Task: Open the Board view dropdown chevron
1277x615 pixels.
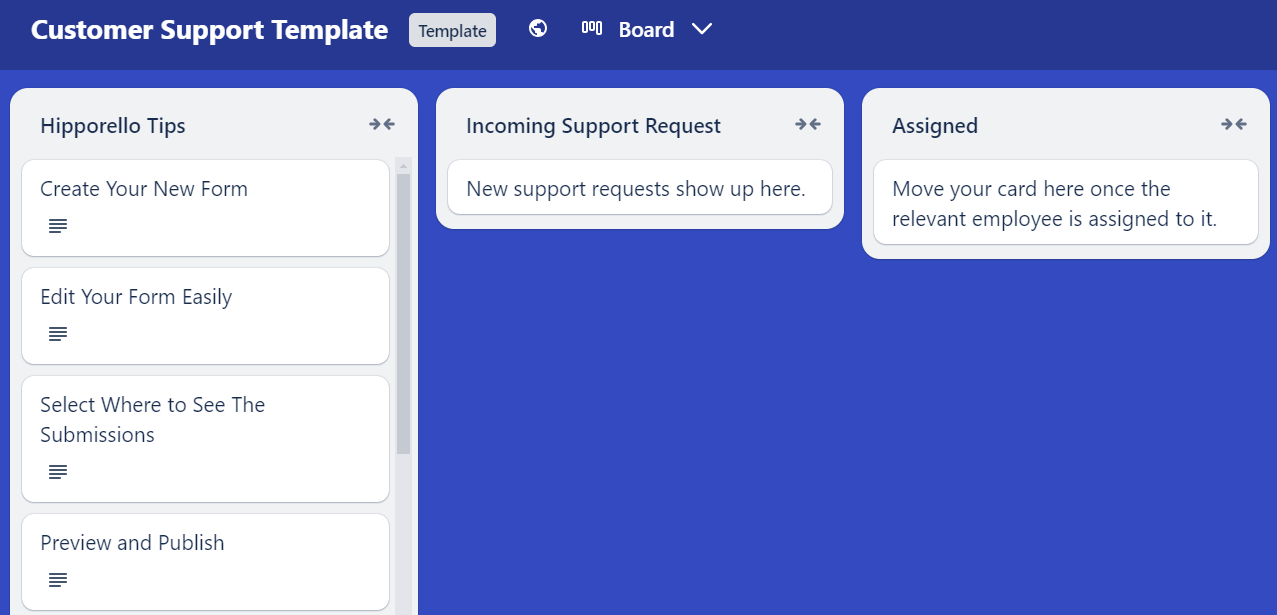Action: [x=702, y=30]
